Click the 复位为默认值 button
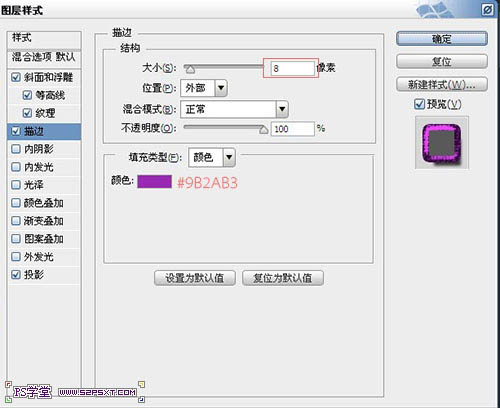Image resolution: width=500 pixels, height=408 pixels. pyautogui.click(x=283, y=278)
